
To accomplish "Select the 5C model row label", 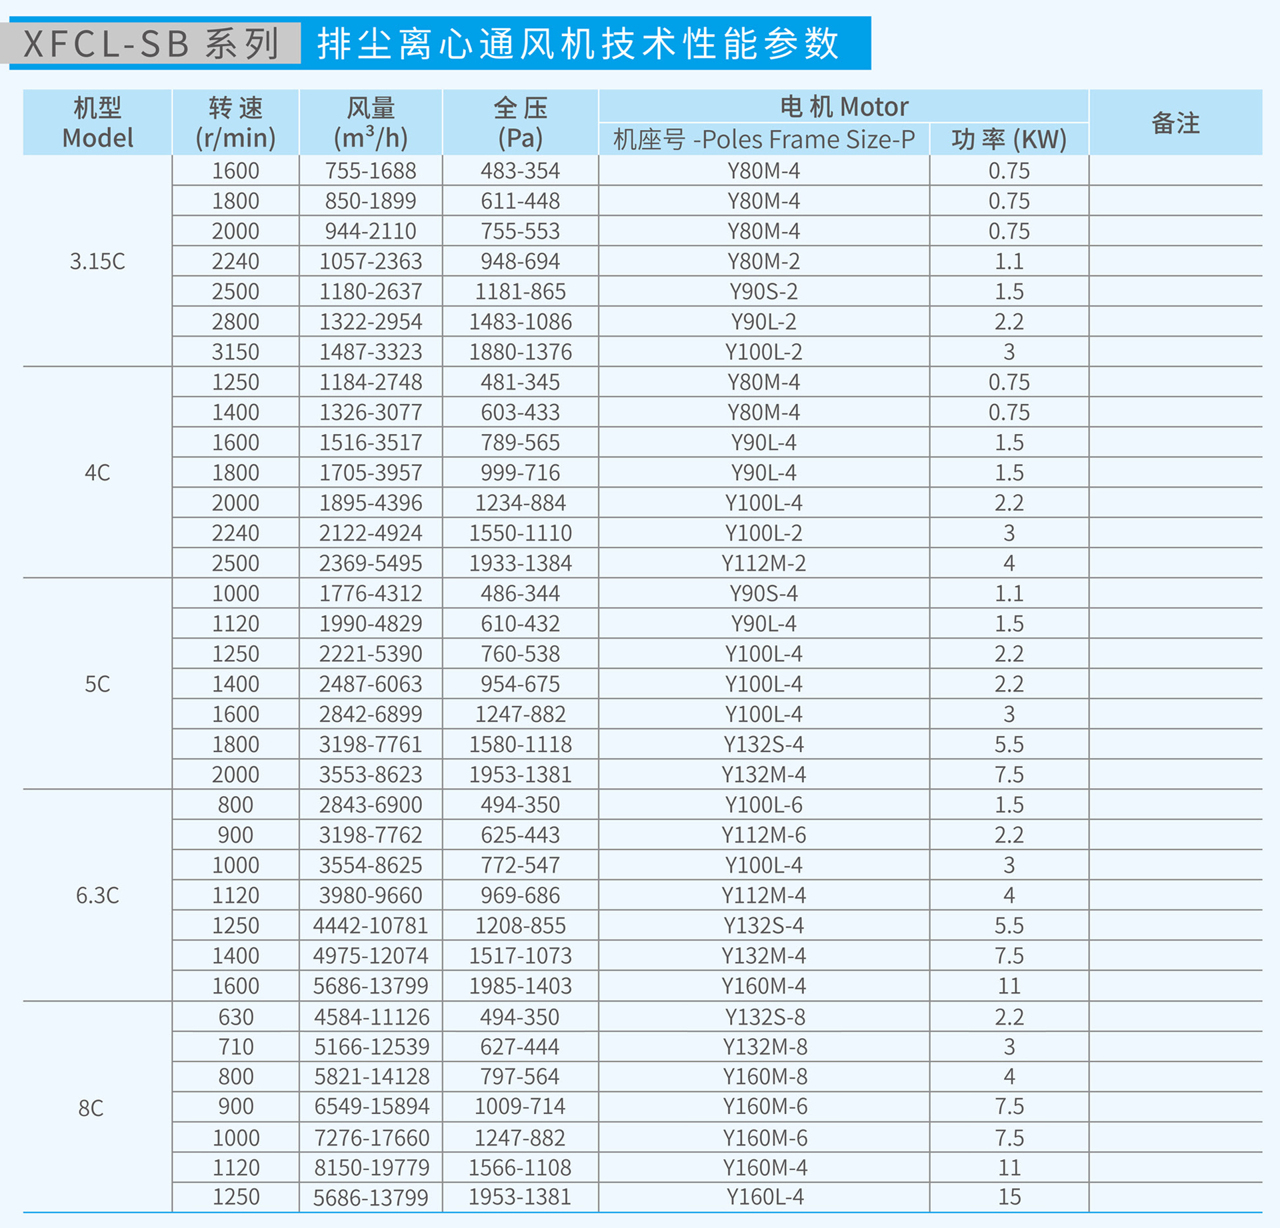I will 95,683.
